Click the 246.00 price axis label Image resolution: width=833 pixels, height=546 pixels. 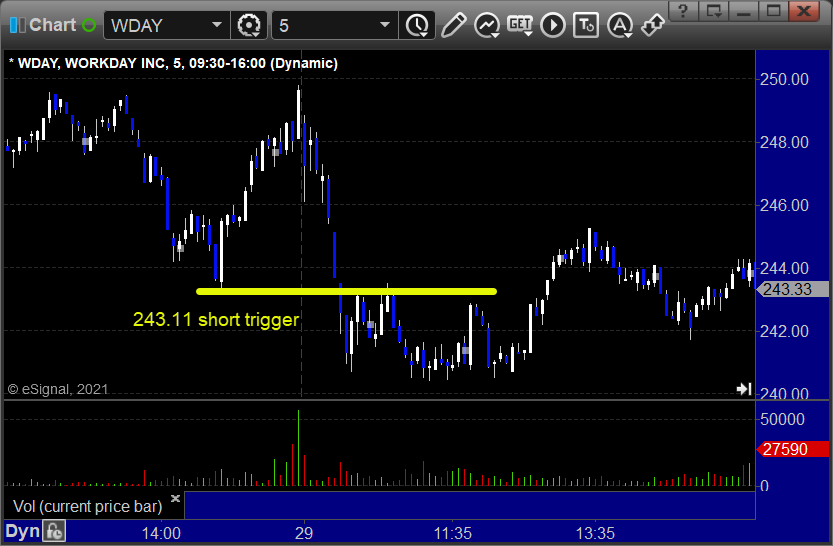click(x=784, y=205)
